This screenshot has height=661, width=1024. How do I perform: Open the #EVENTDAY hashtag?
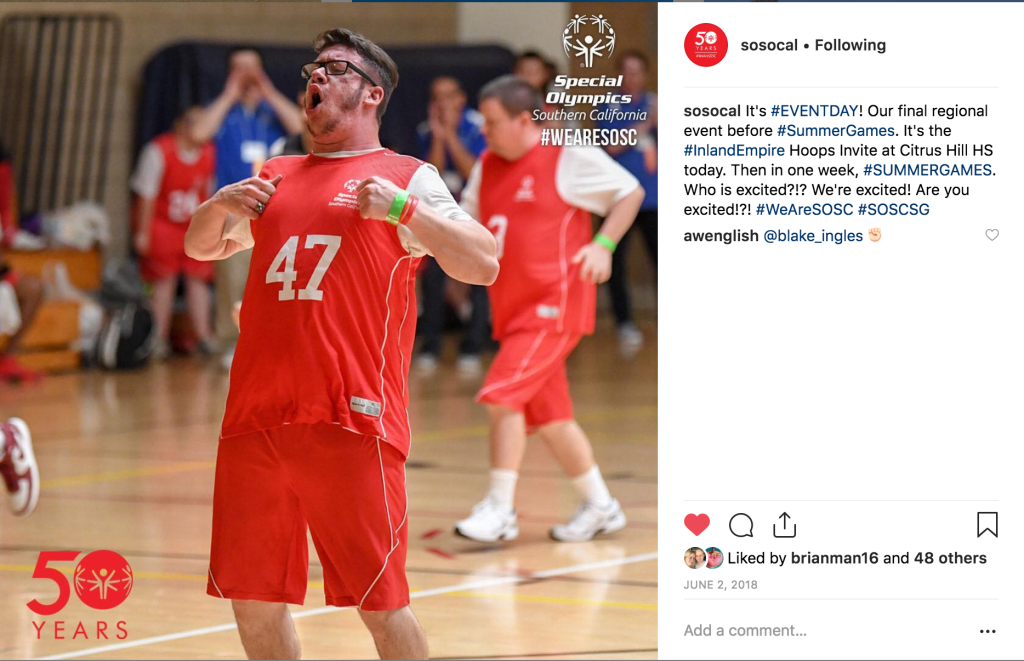814,111
